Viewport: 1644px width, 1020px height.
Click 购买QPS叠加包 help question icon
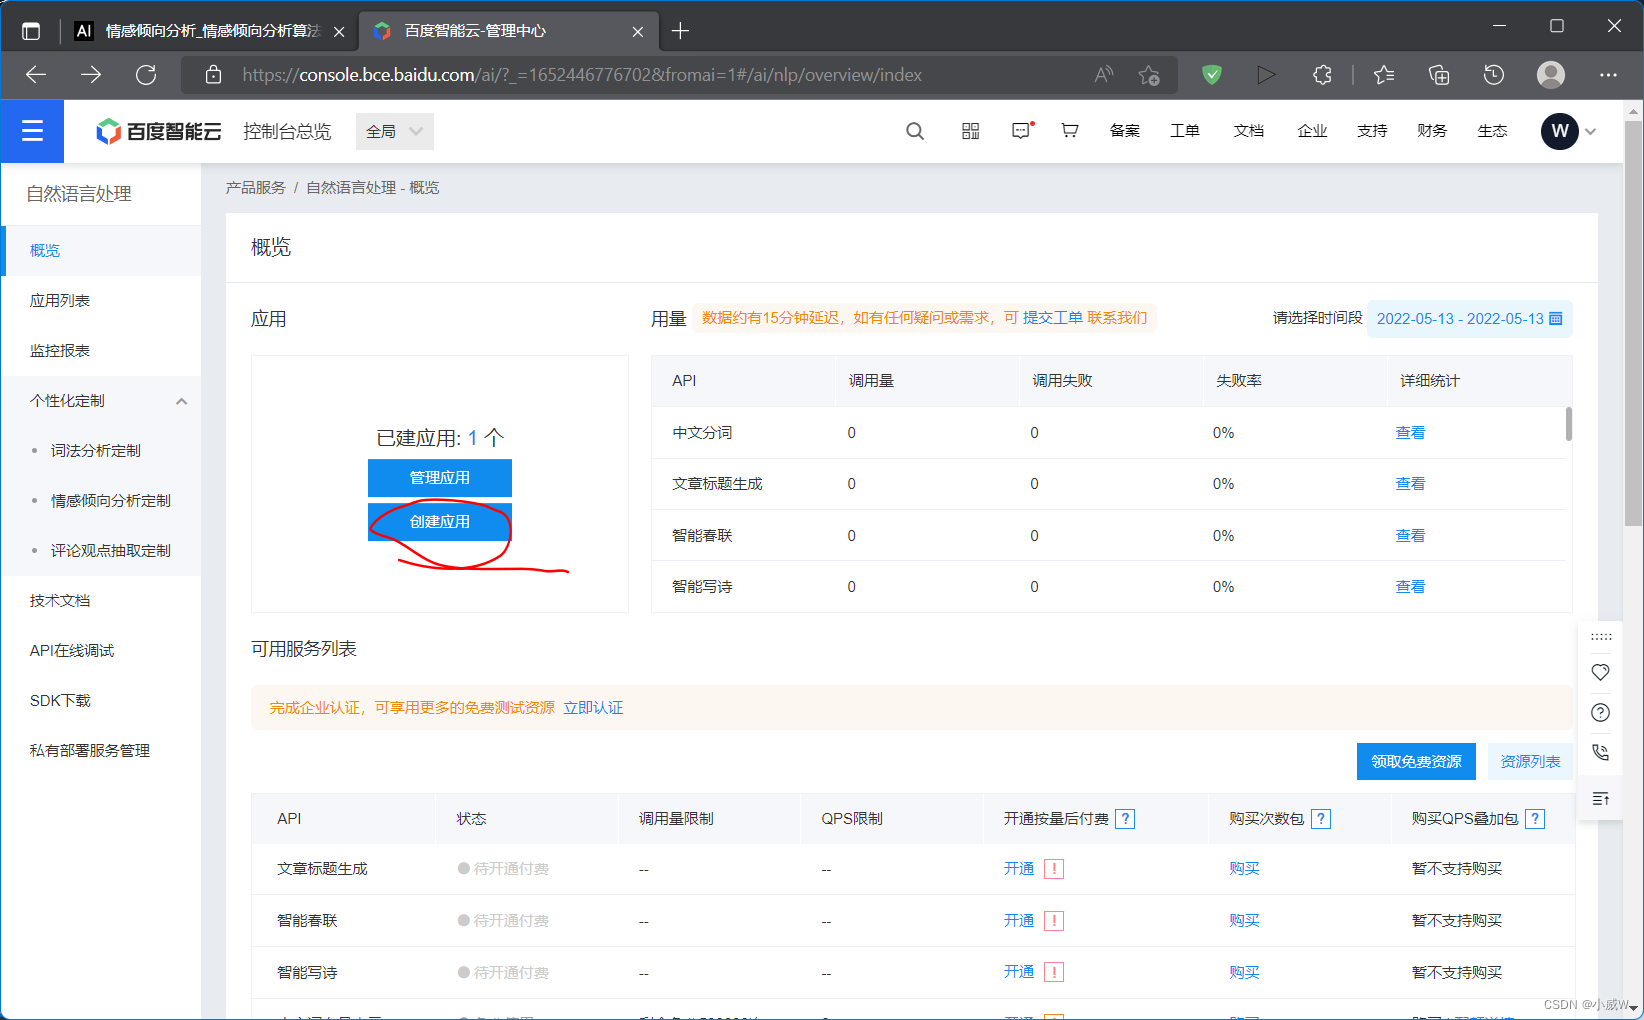point(1536,819)
